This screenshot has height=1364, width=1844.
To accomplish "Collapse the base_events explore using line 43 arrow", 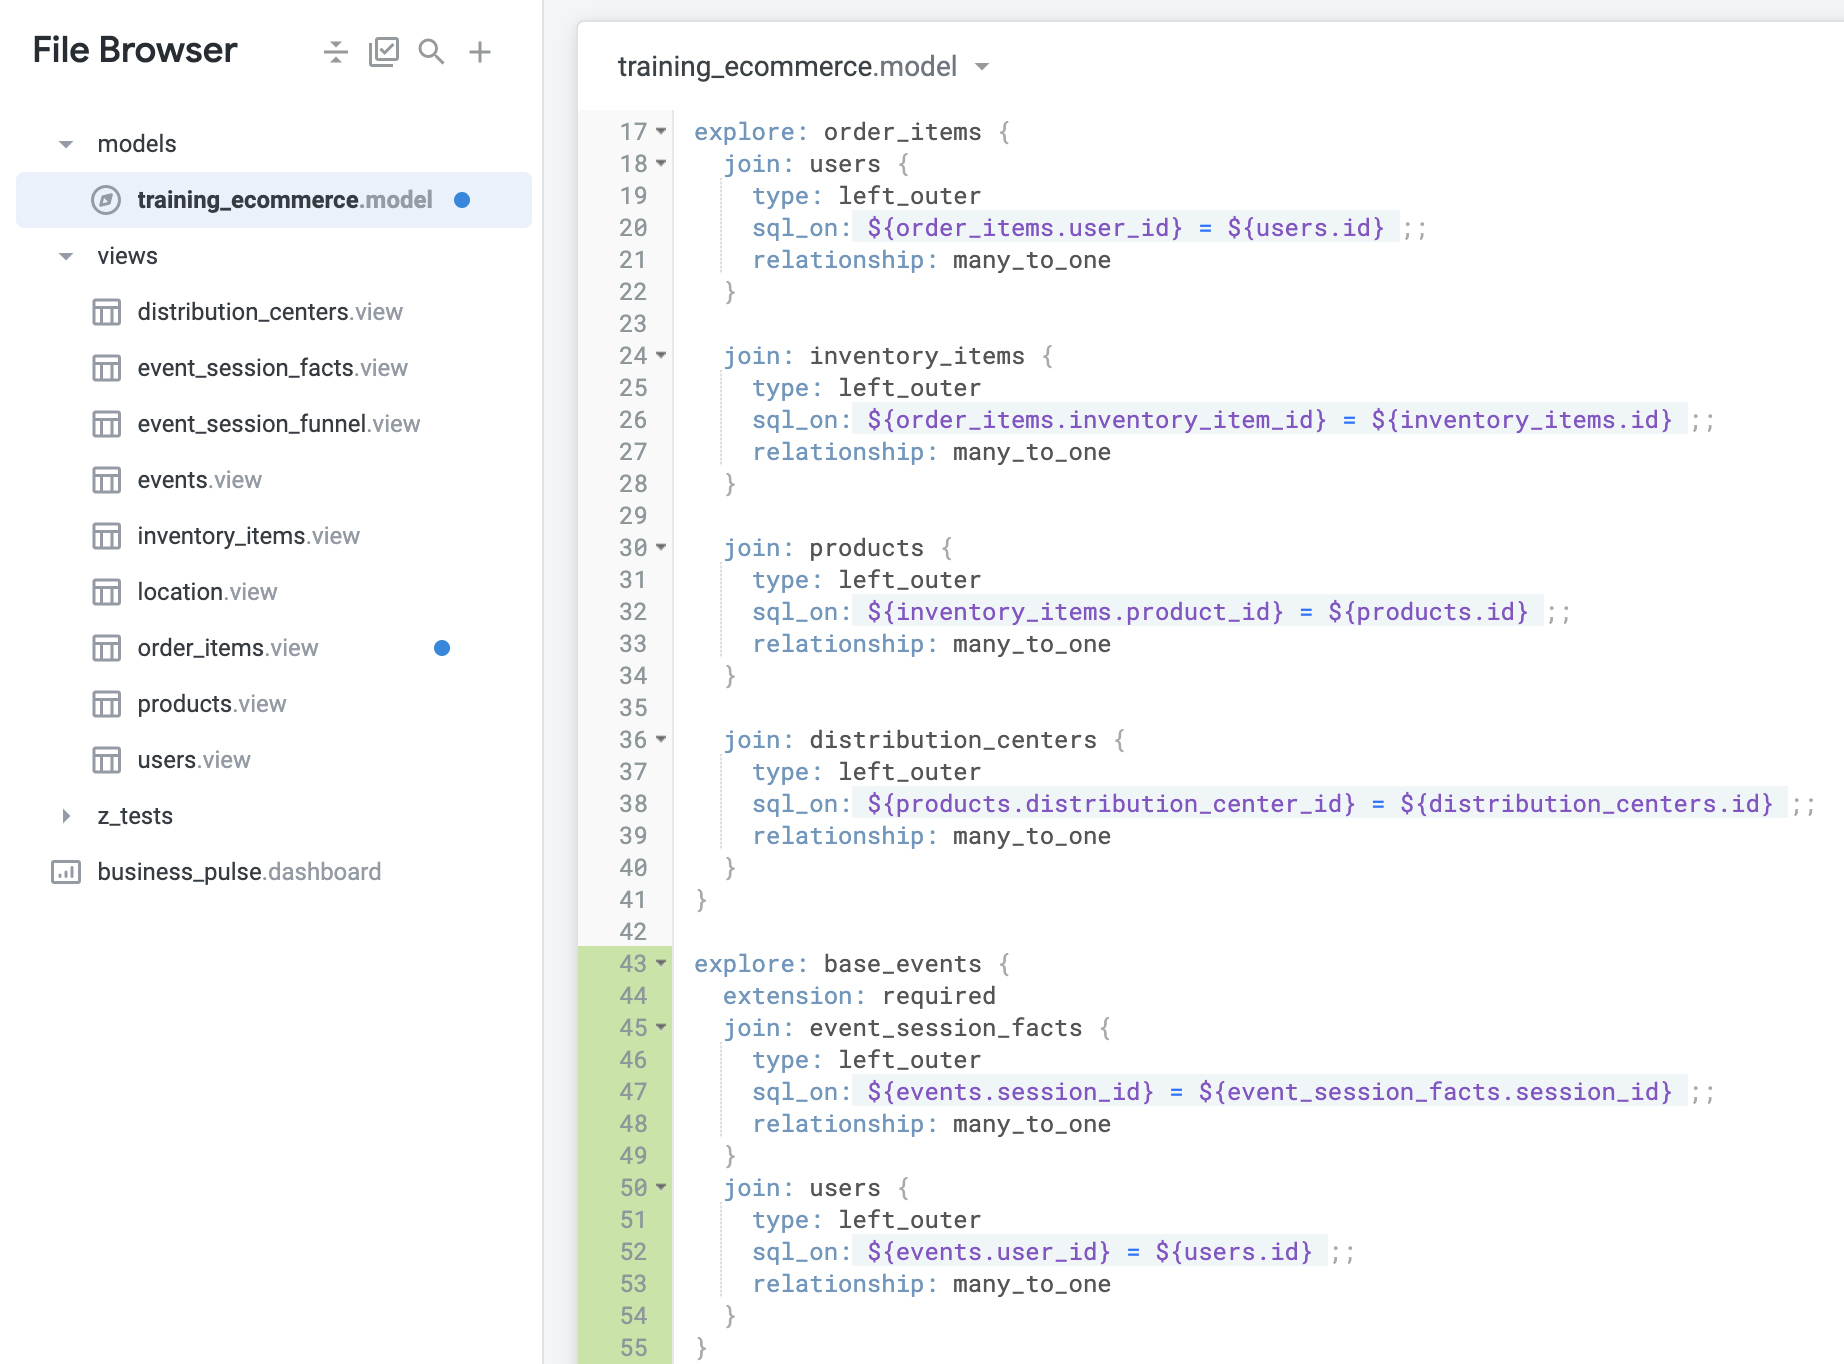I will pyautogui.click(x=659, y=964).
